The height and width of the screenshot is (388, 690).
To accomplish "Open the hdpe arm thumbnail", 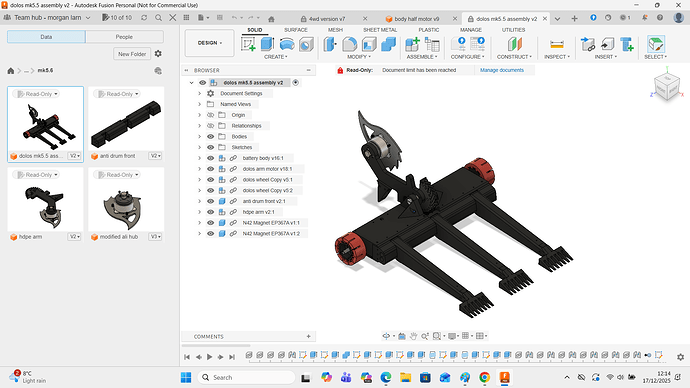I will pyautogui.click(x=45, y=199).
